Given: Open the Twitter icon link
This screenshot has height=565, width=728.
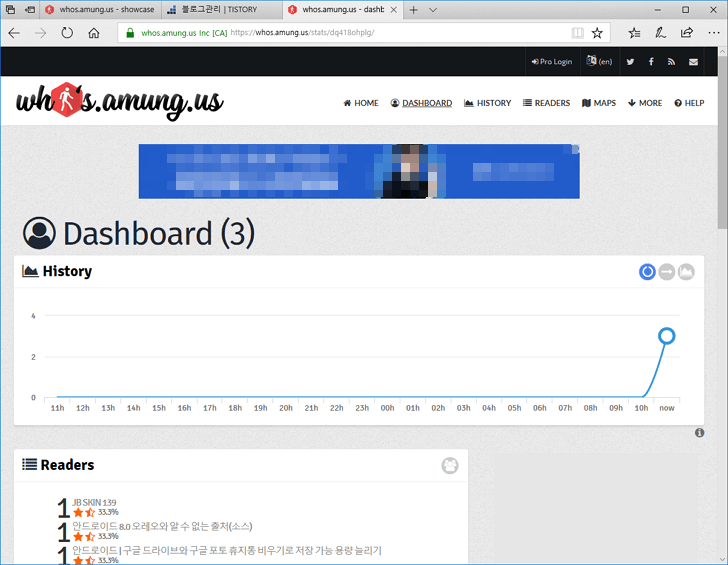Looking at the screenshot, I should (630, 62).
